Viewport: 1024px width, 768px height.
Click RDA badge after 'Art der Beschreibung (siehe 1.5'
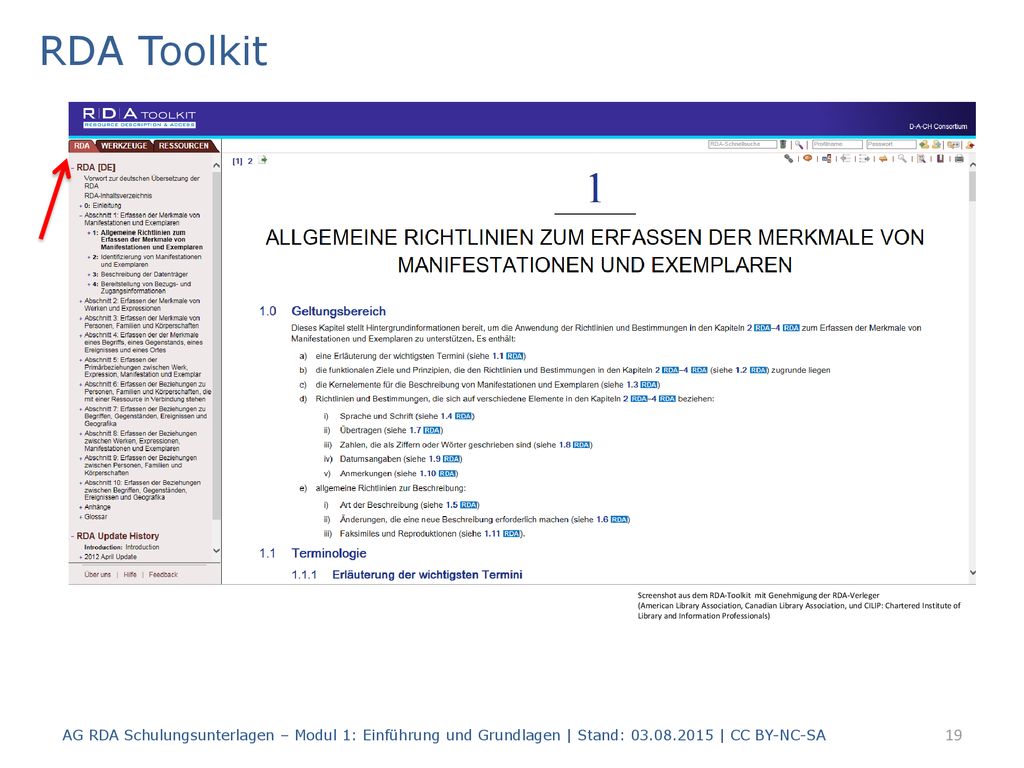(469, 505)
